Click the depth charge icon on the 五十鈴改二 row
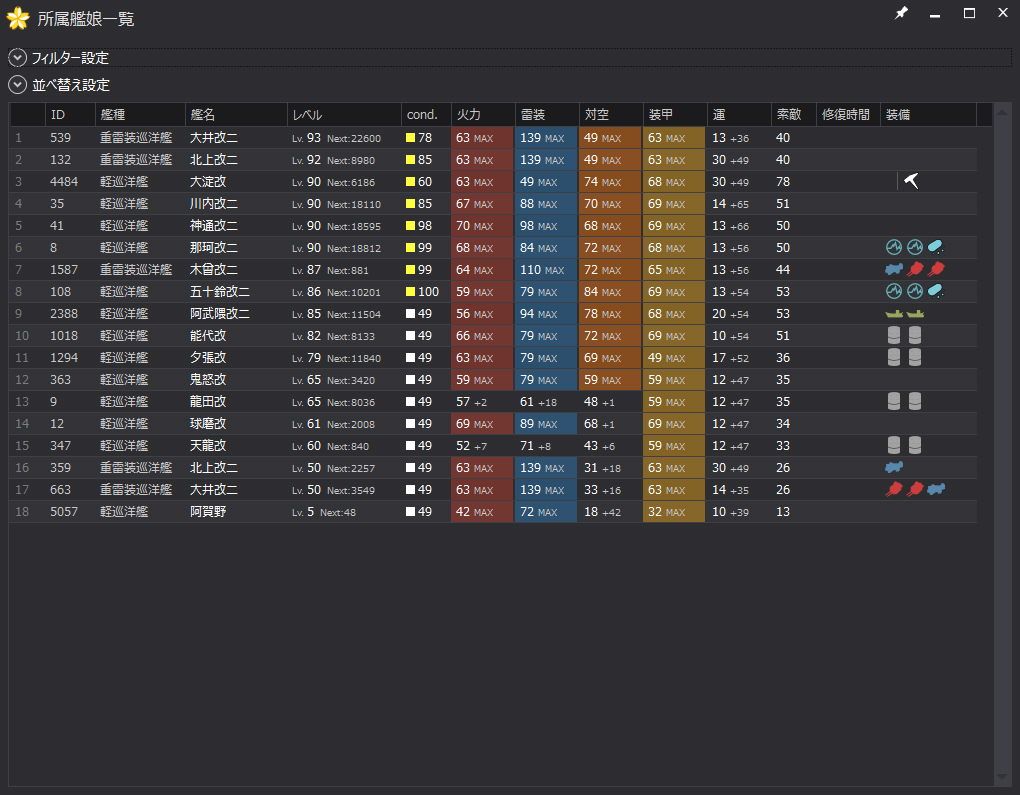This screenshot has width=1020, height=795. pyautogui.click(x=935, y=291)
